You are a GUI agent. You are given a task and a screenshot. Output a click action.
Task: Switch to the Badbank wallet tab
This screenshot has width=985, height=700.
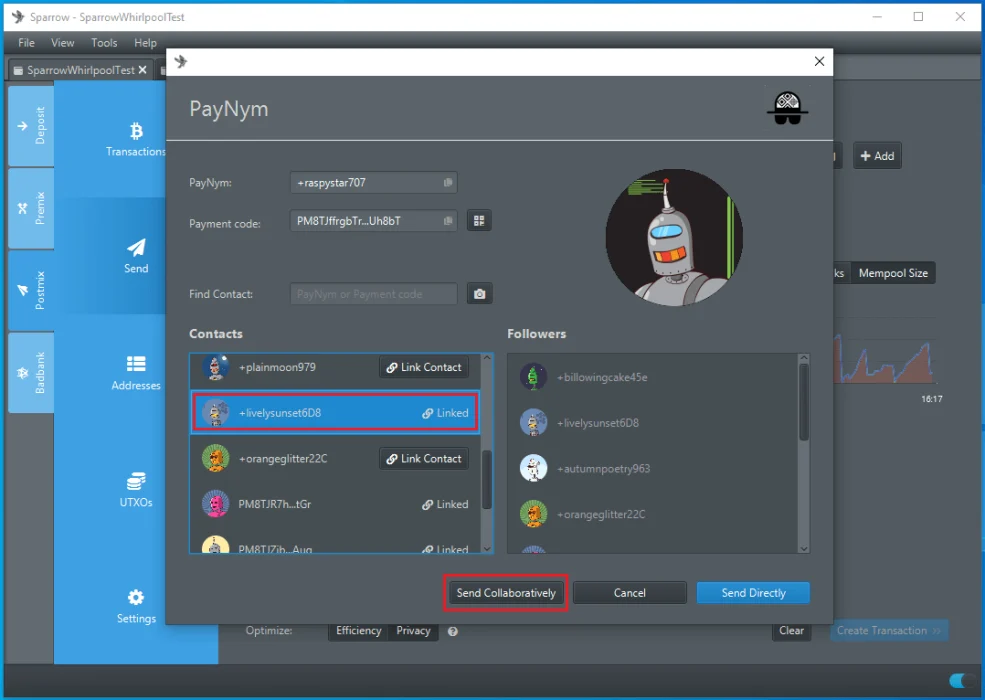coord(31,372)
